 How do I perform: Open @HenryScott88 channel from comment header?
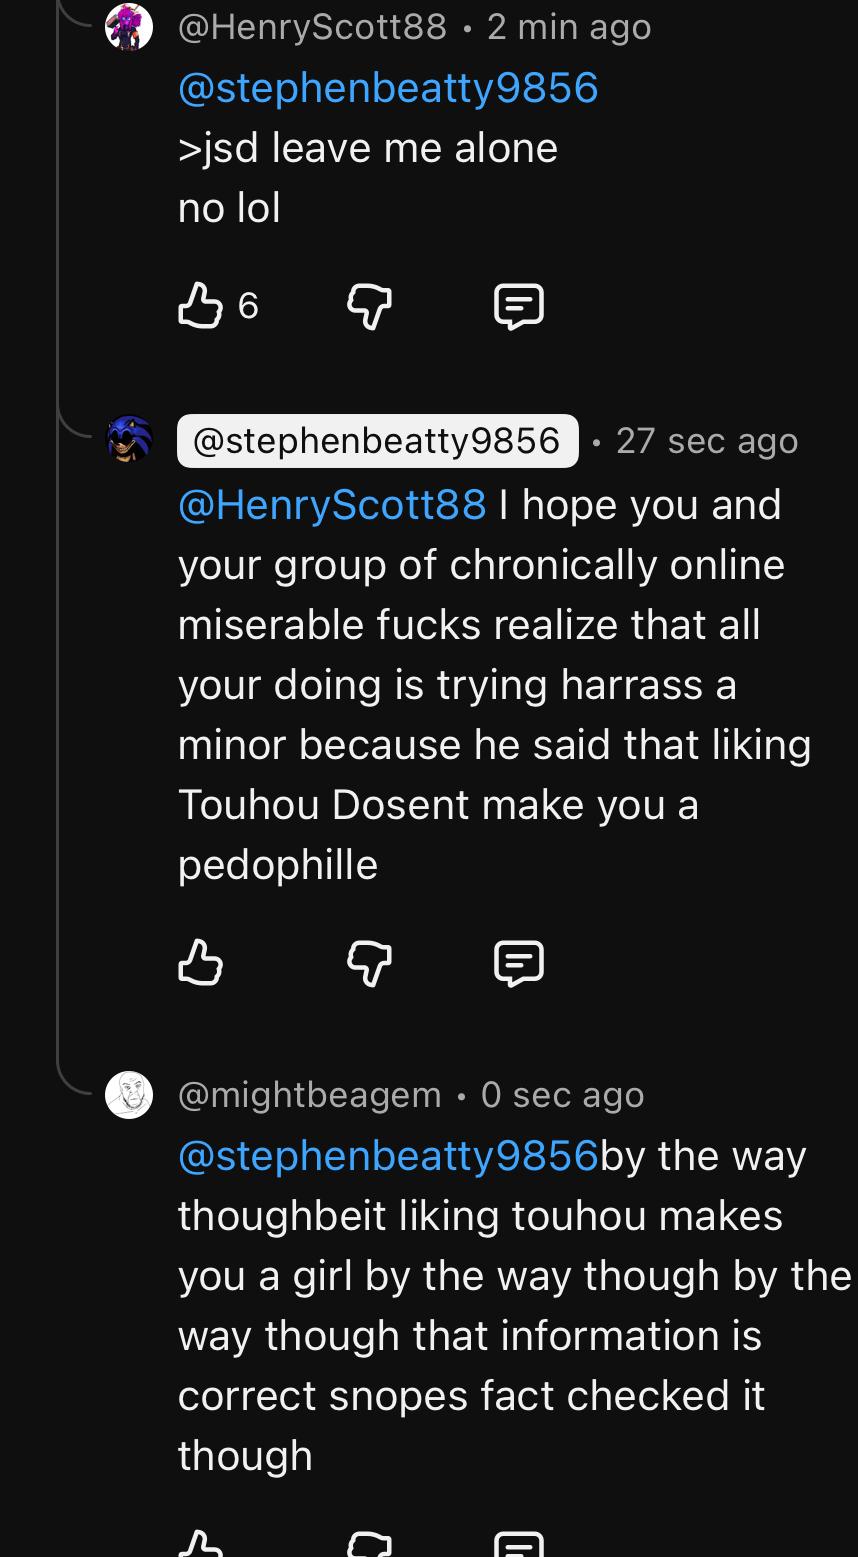tap(312, 27)
